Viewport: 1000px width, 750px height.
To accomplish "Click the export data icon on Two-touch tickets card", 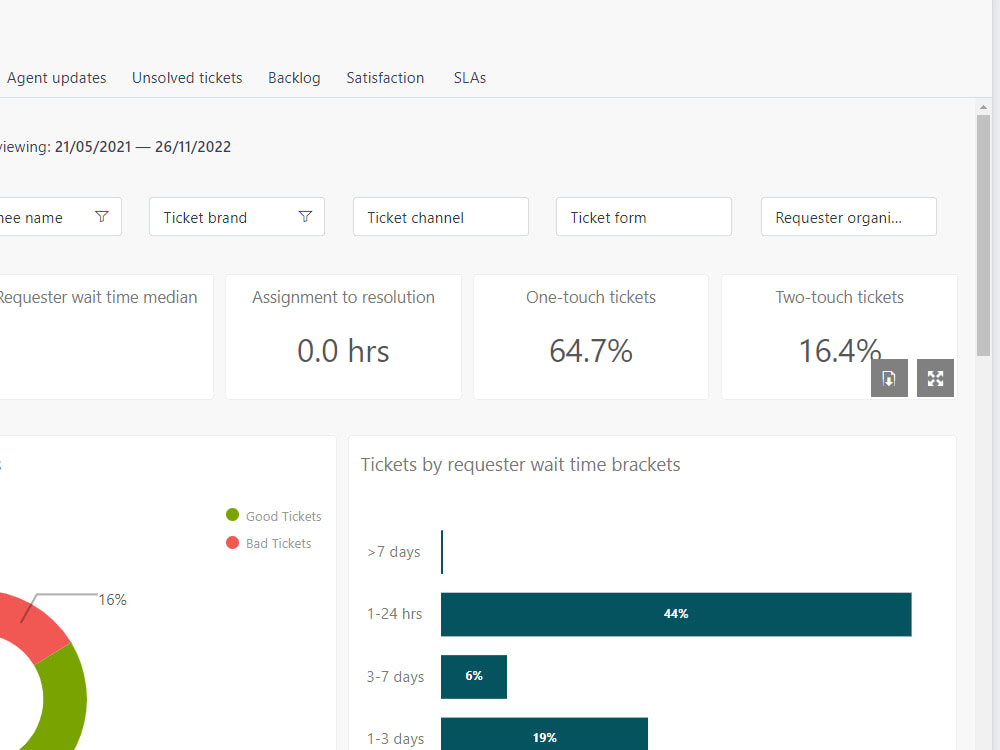I will [x=889, y=378].
